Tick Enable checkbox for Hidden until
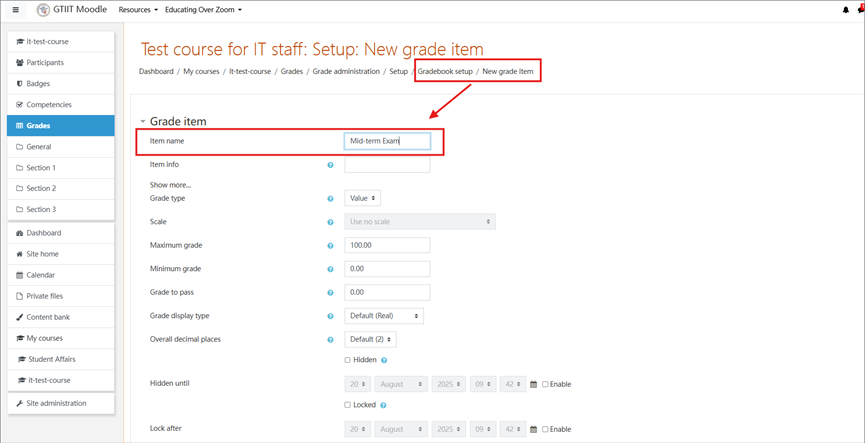The height and width of the screenshot is (443, 865). click(545, 385)
